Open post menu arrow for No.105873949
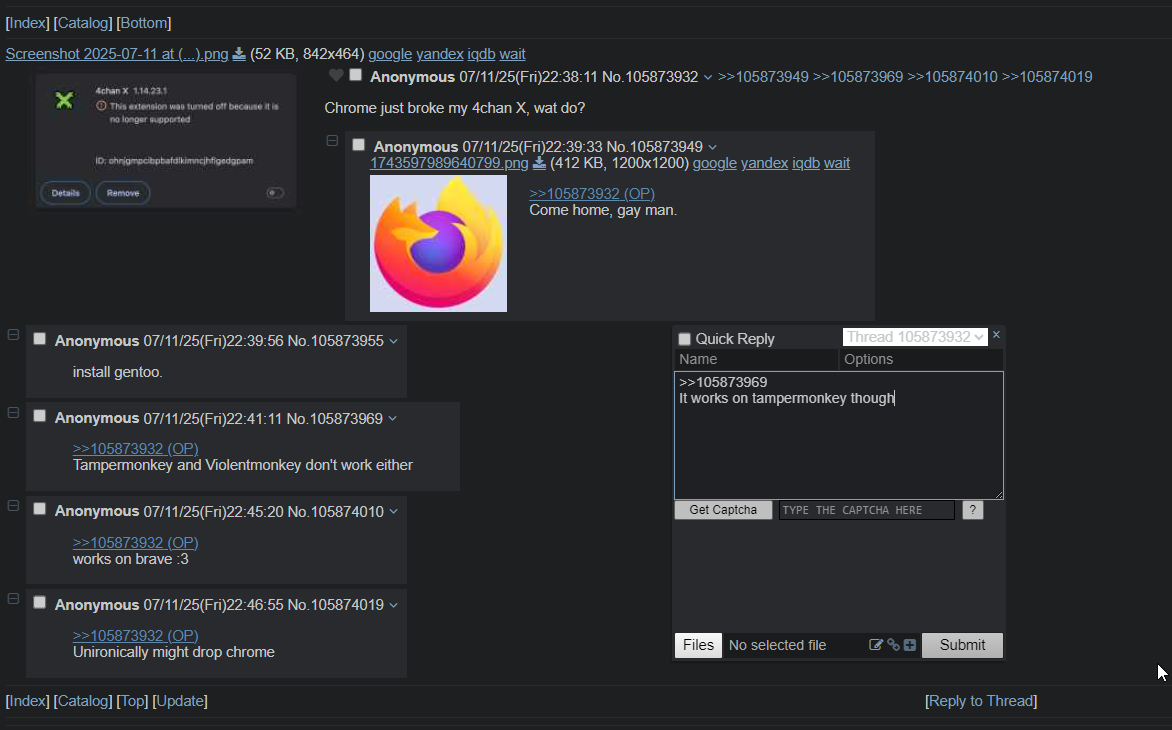1172x730 pixels. tap(712, 147)
